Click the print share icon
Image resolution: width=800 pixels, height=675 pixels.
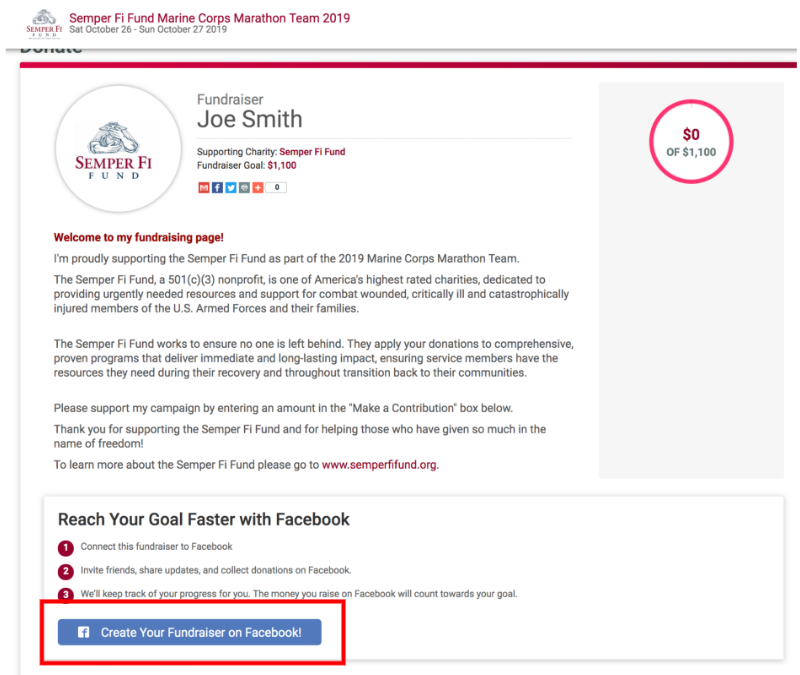(244, 188)
